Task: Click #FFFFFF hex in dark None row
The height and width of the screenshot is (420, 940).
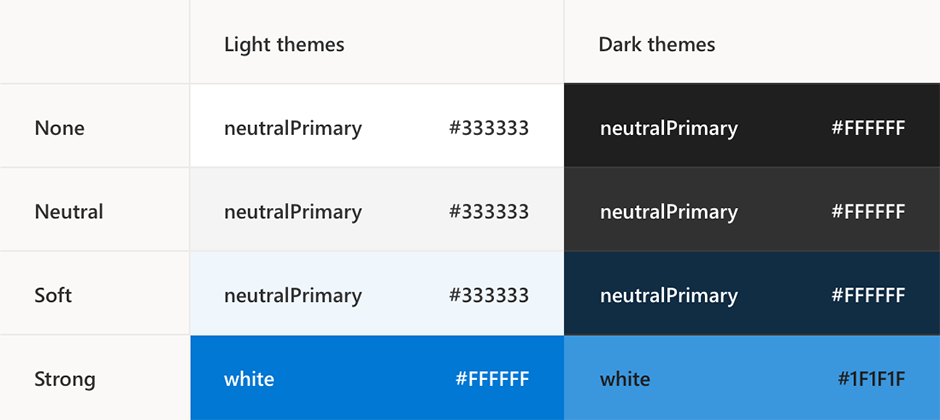Action: click(868, 128)
